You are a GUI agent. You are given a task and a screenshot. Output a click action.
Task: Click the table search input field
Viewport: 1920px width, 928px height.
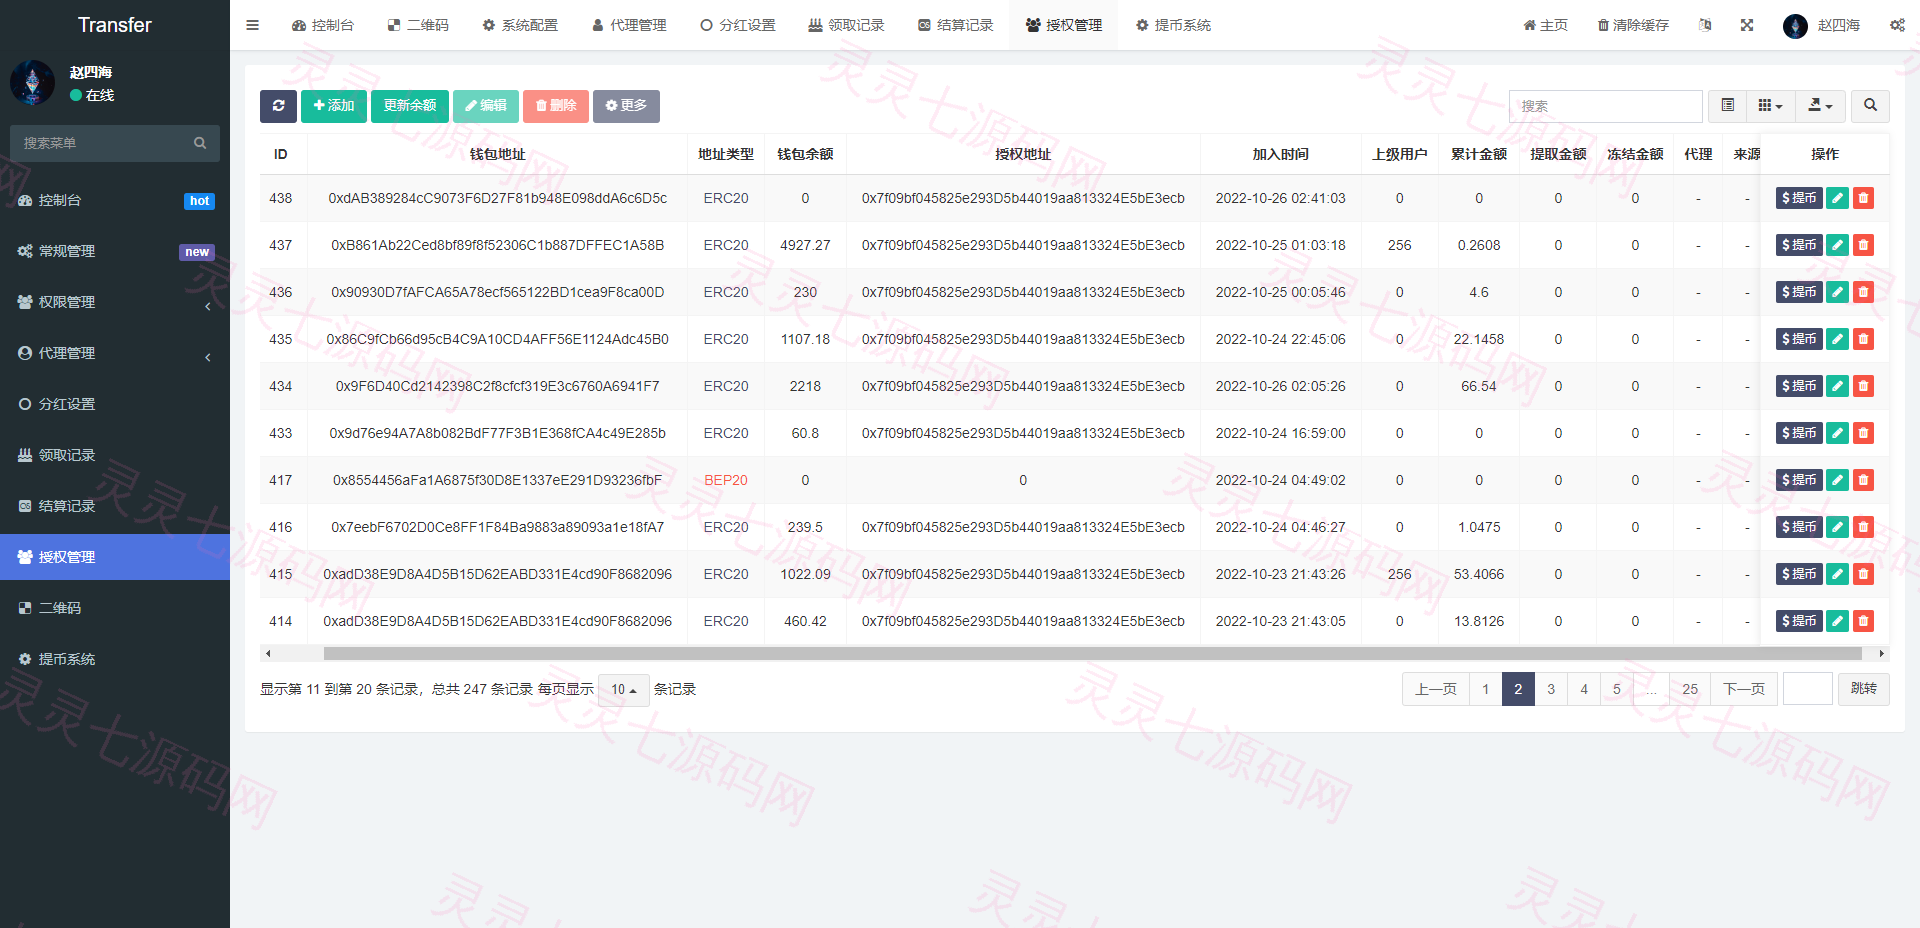(1605, 106)
